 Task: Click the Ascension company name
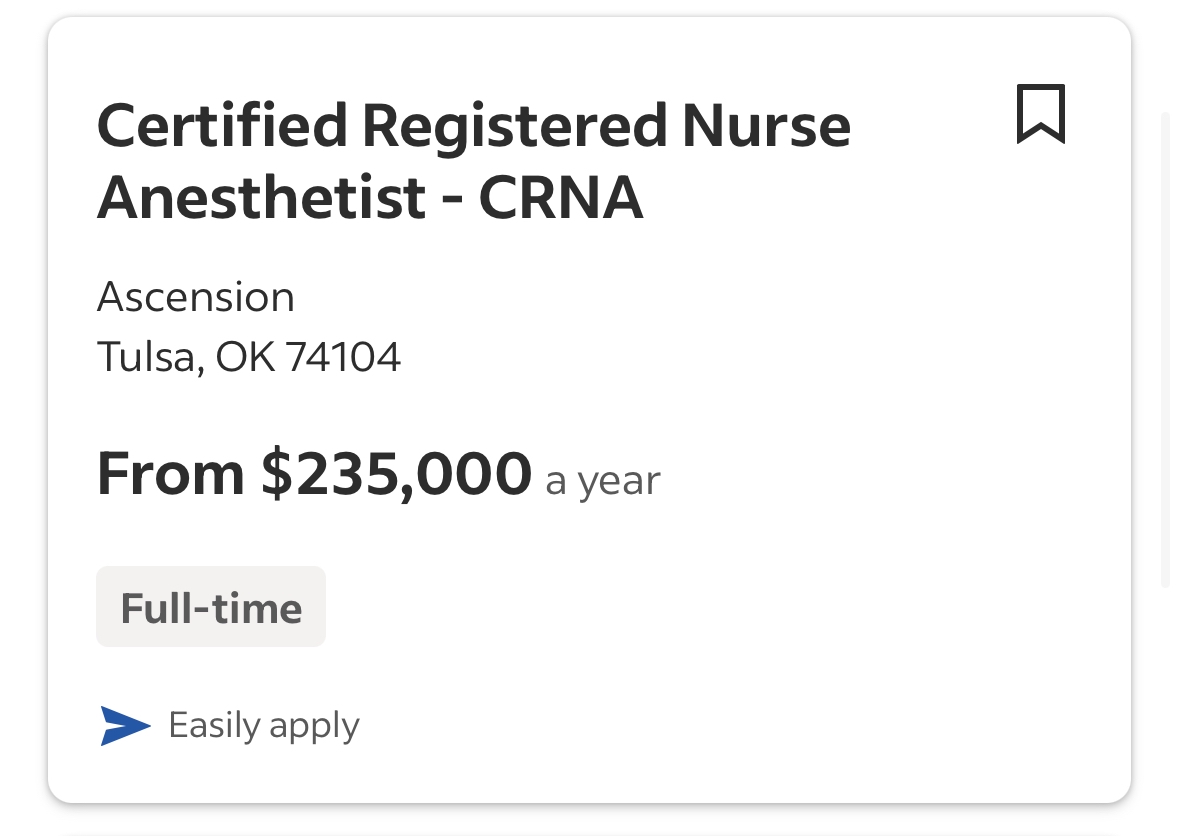pos(195,297)
